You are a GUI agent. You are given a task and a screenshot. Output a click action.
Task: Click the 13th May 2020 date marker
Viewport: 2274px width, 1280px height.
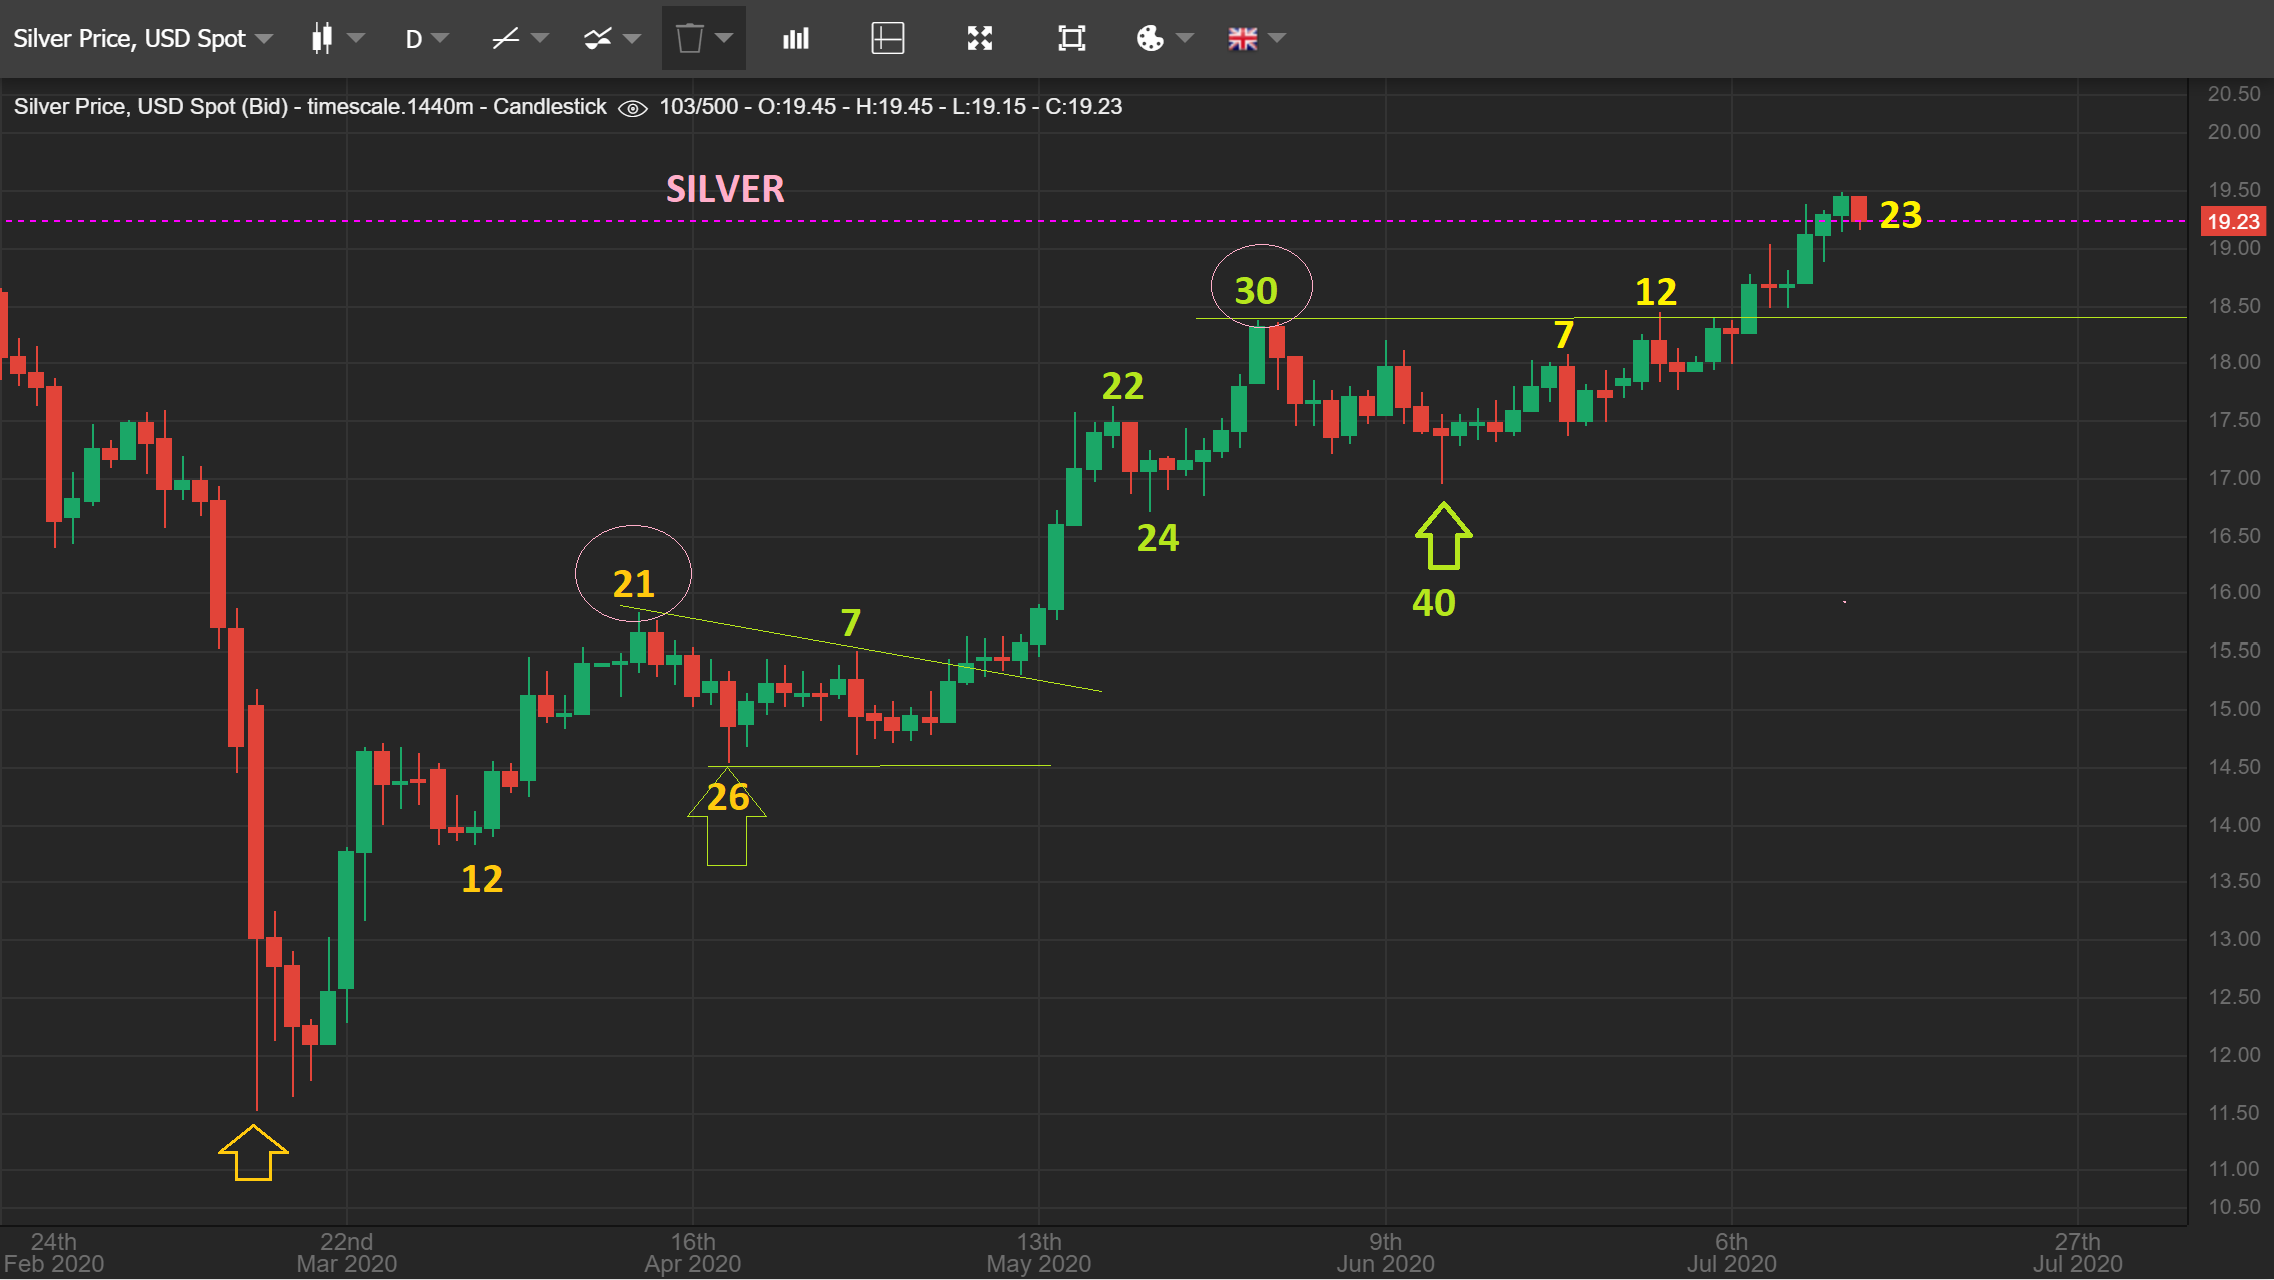(1038, 1252)
